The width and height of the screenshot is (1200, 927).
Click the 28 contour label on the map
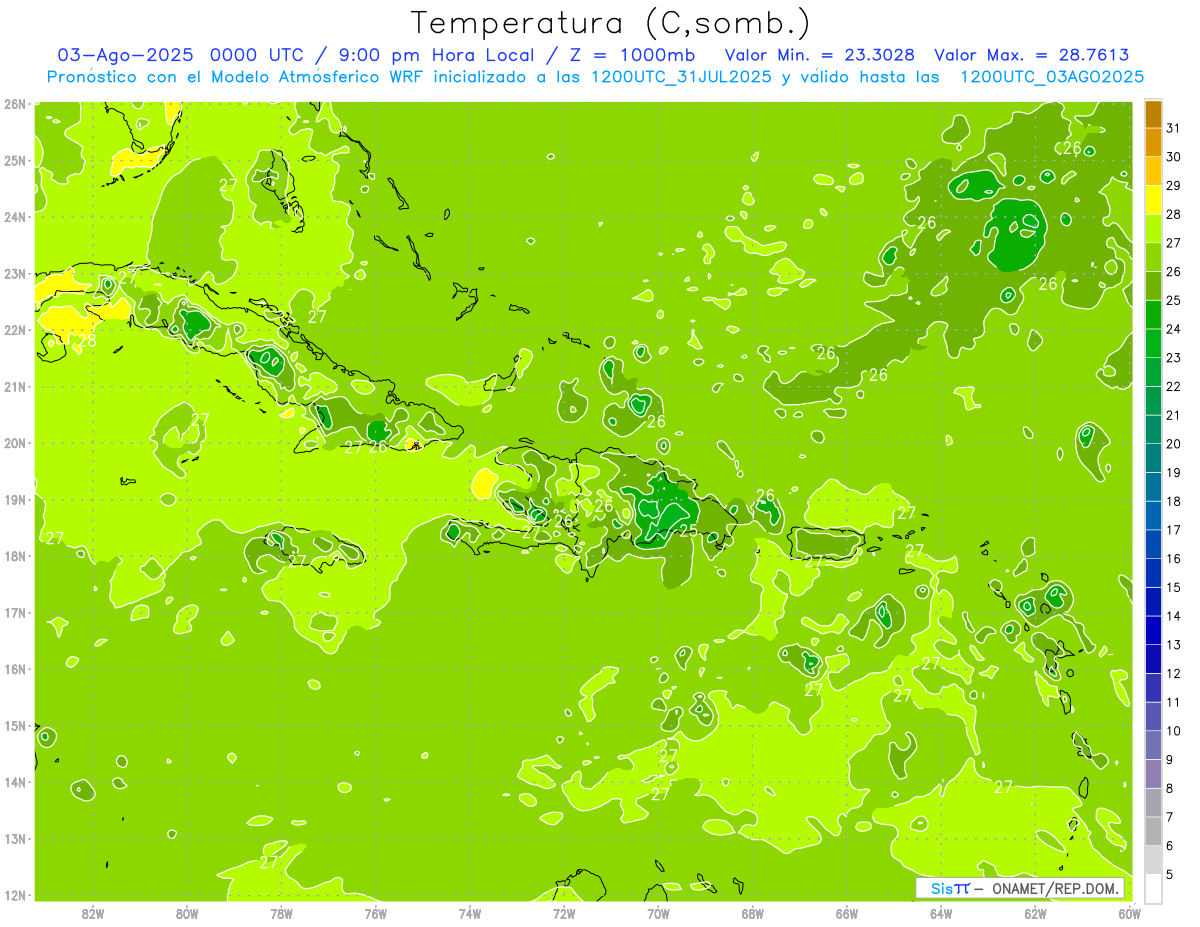[87, 341]
